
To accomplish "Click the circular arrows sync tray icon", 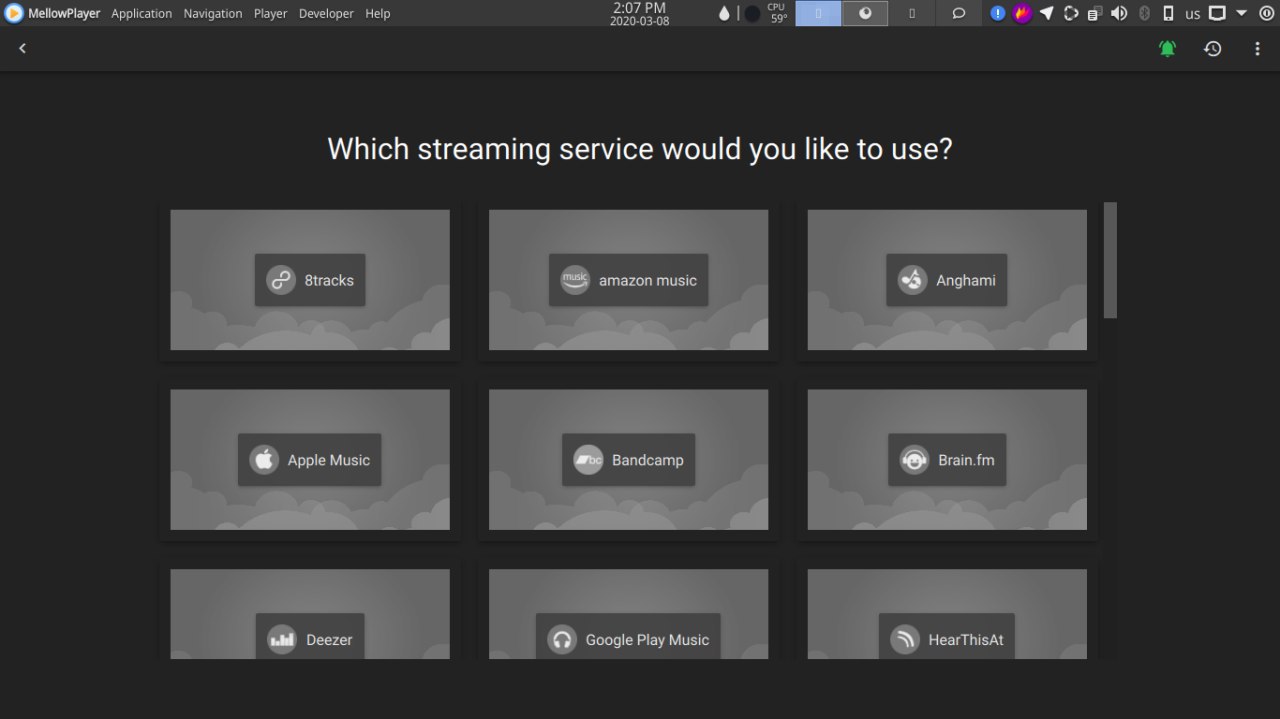I will pos(1071,13).
